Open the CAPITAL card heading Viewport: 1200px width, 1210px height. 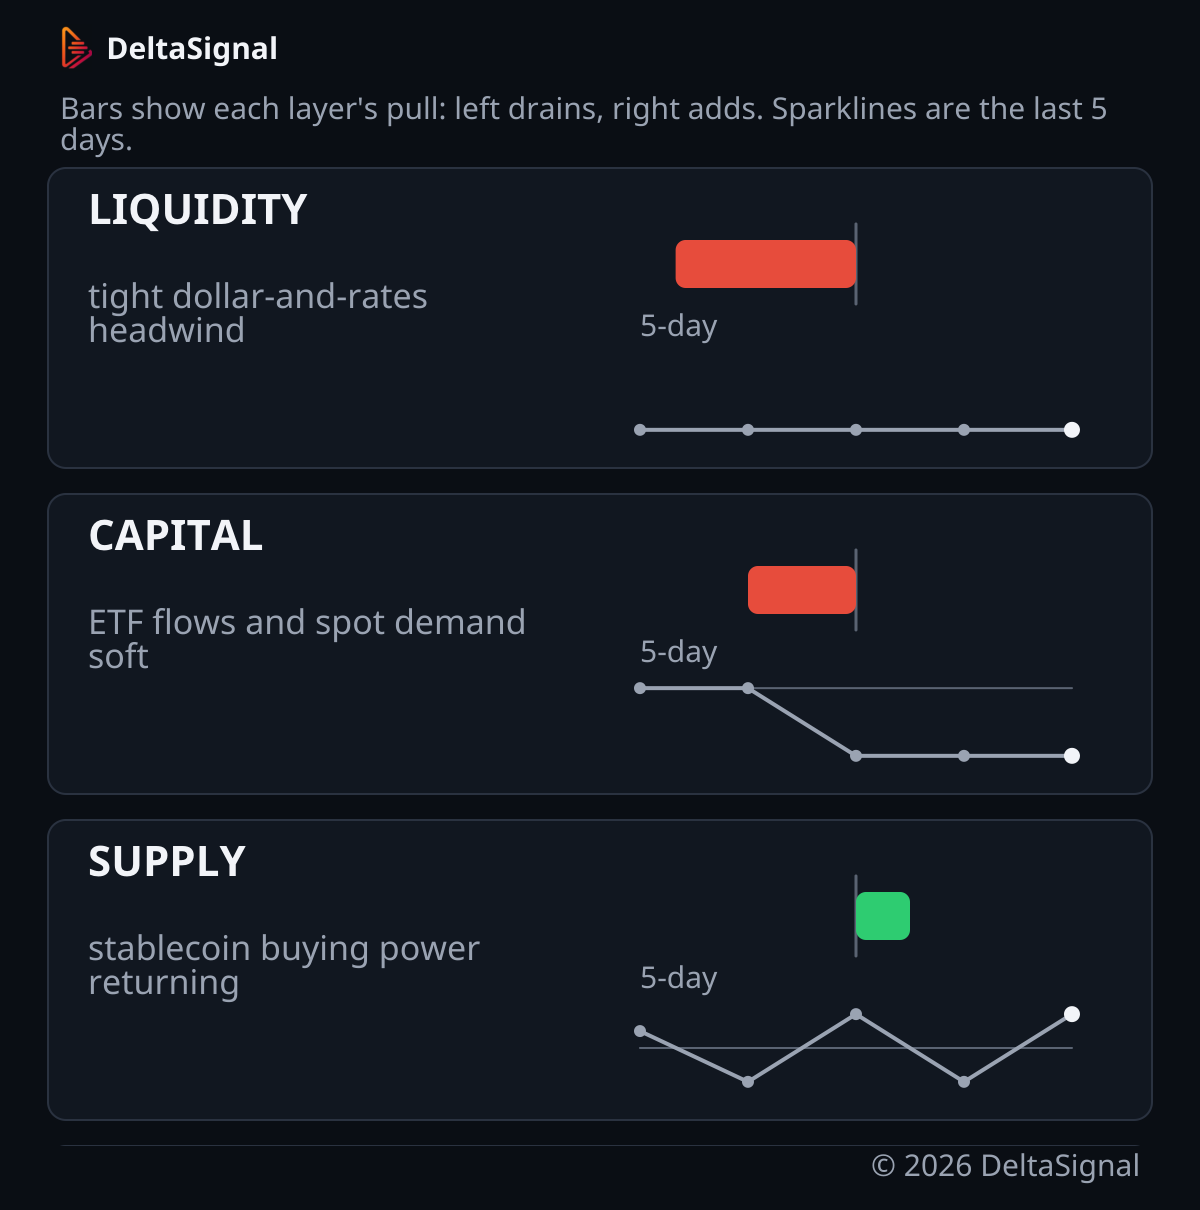tap(176, 536)
